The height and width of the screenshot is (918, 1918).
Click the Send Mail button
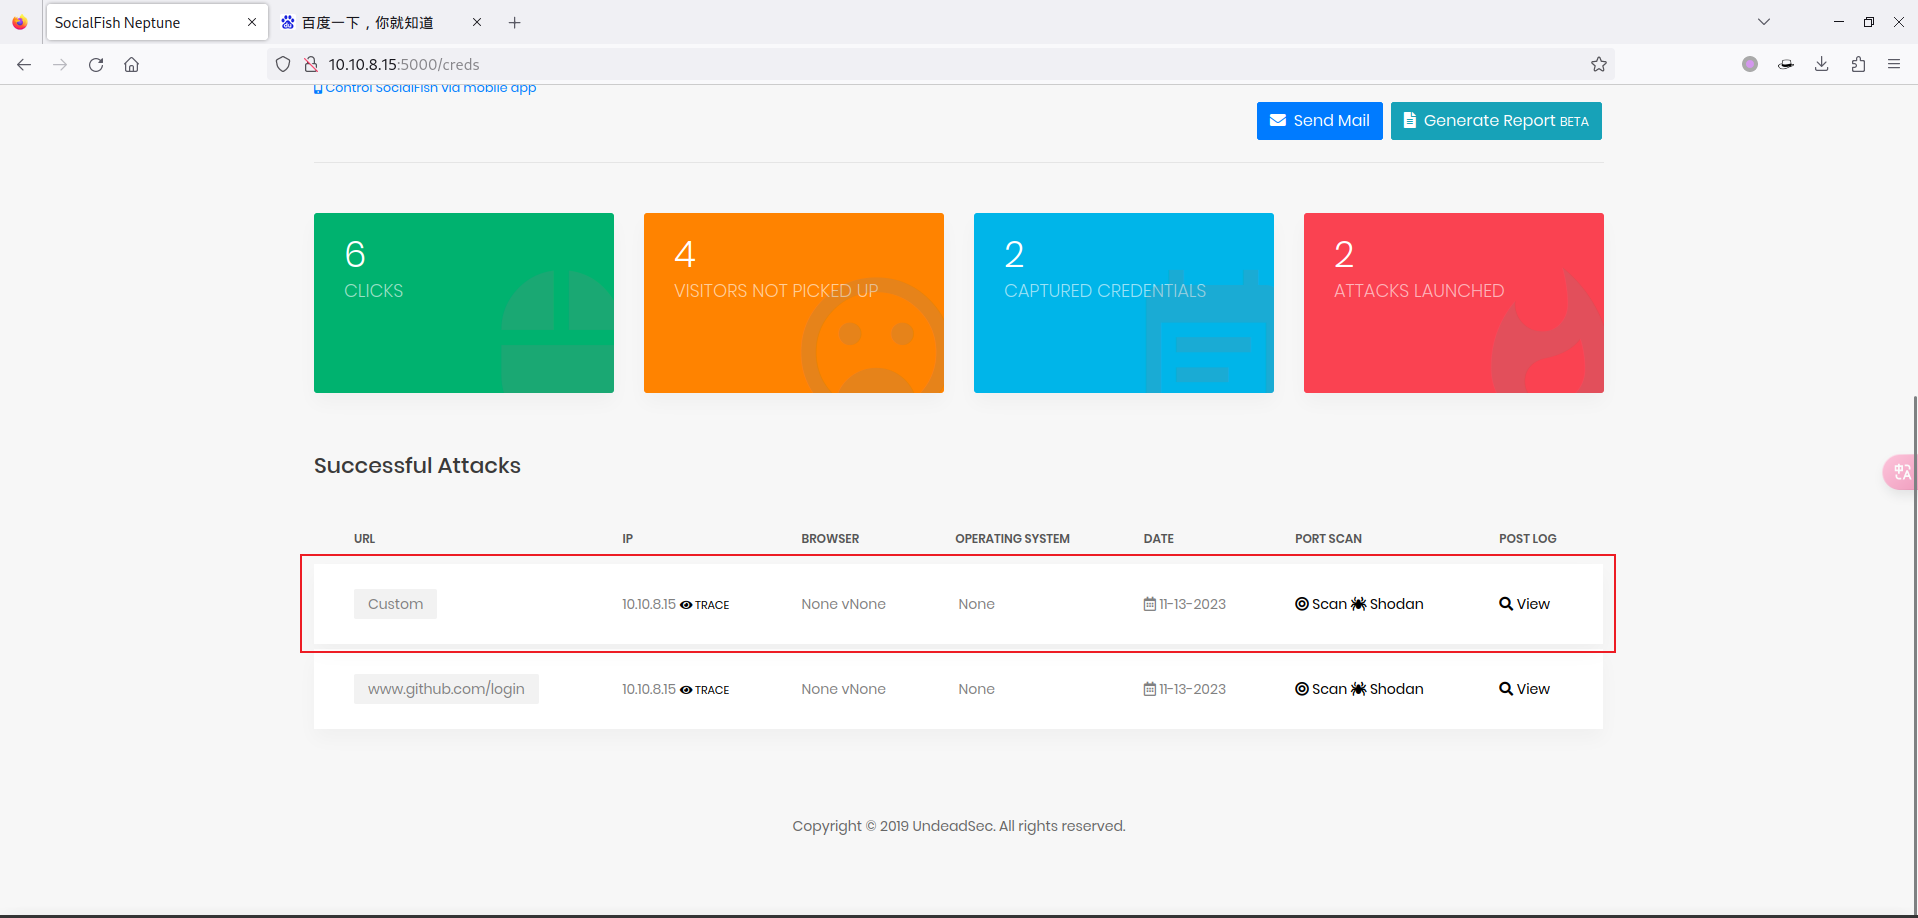pyautogui.click(x=1319, y=121)
